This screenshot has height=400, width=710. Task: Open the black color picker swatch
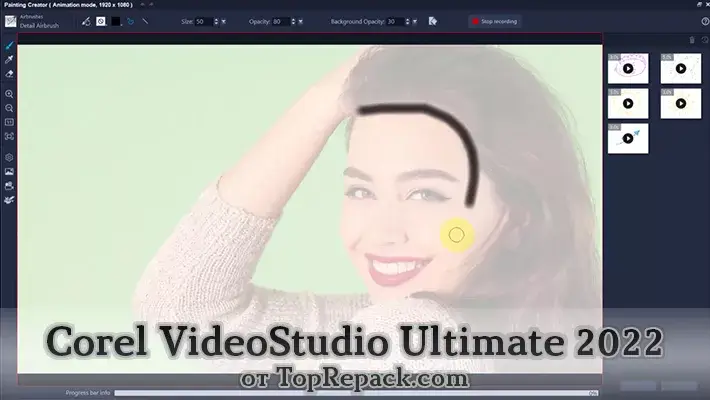coord(116,21)
